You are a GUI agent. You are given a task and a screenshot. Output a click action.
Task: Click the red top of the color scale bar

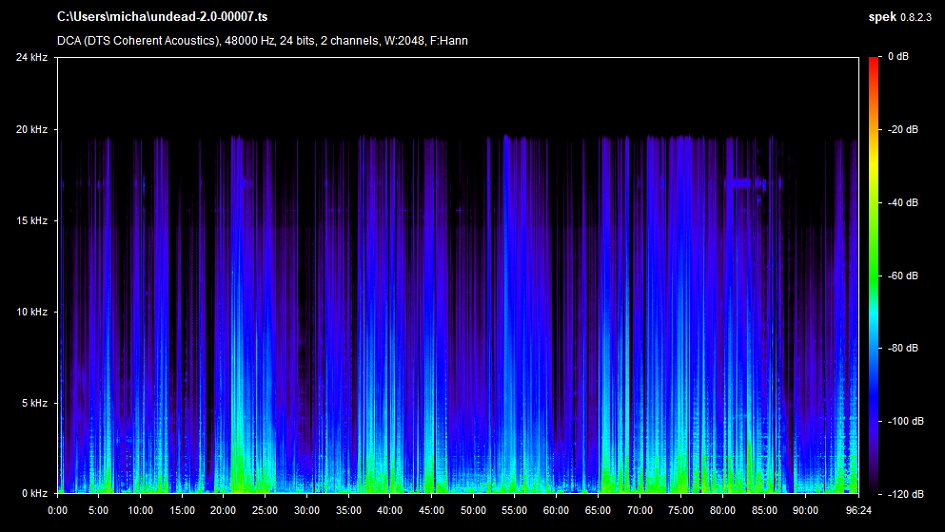[873, 62]
